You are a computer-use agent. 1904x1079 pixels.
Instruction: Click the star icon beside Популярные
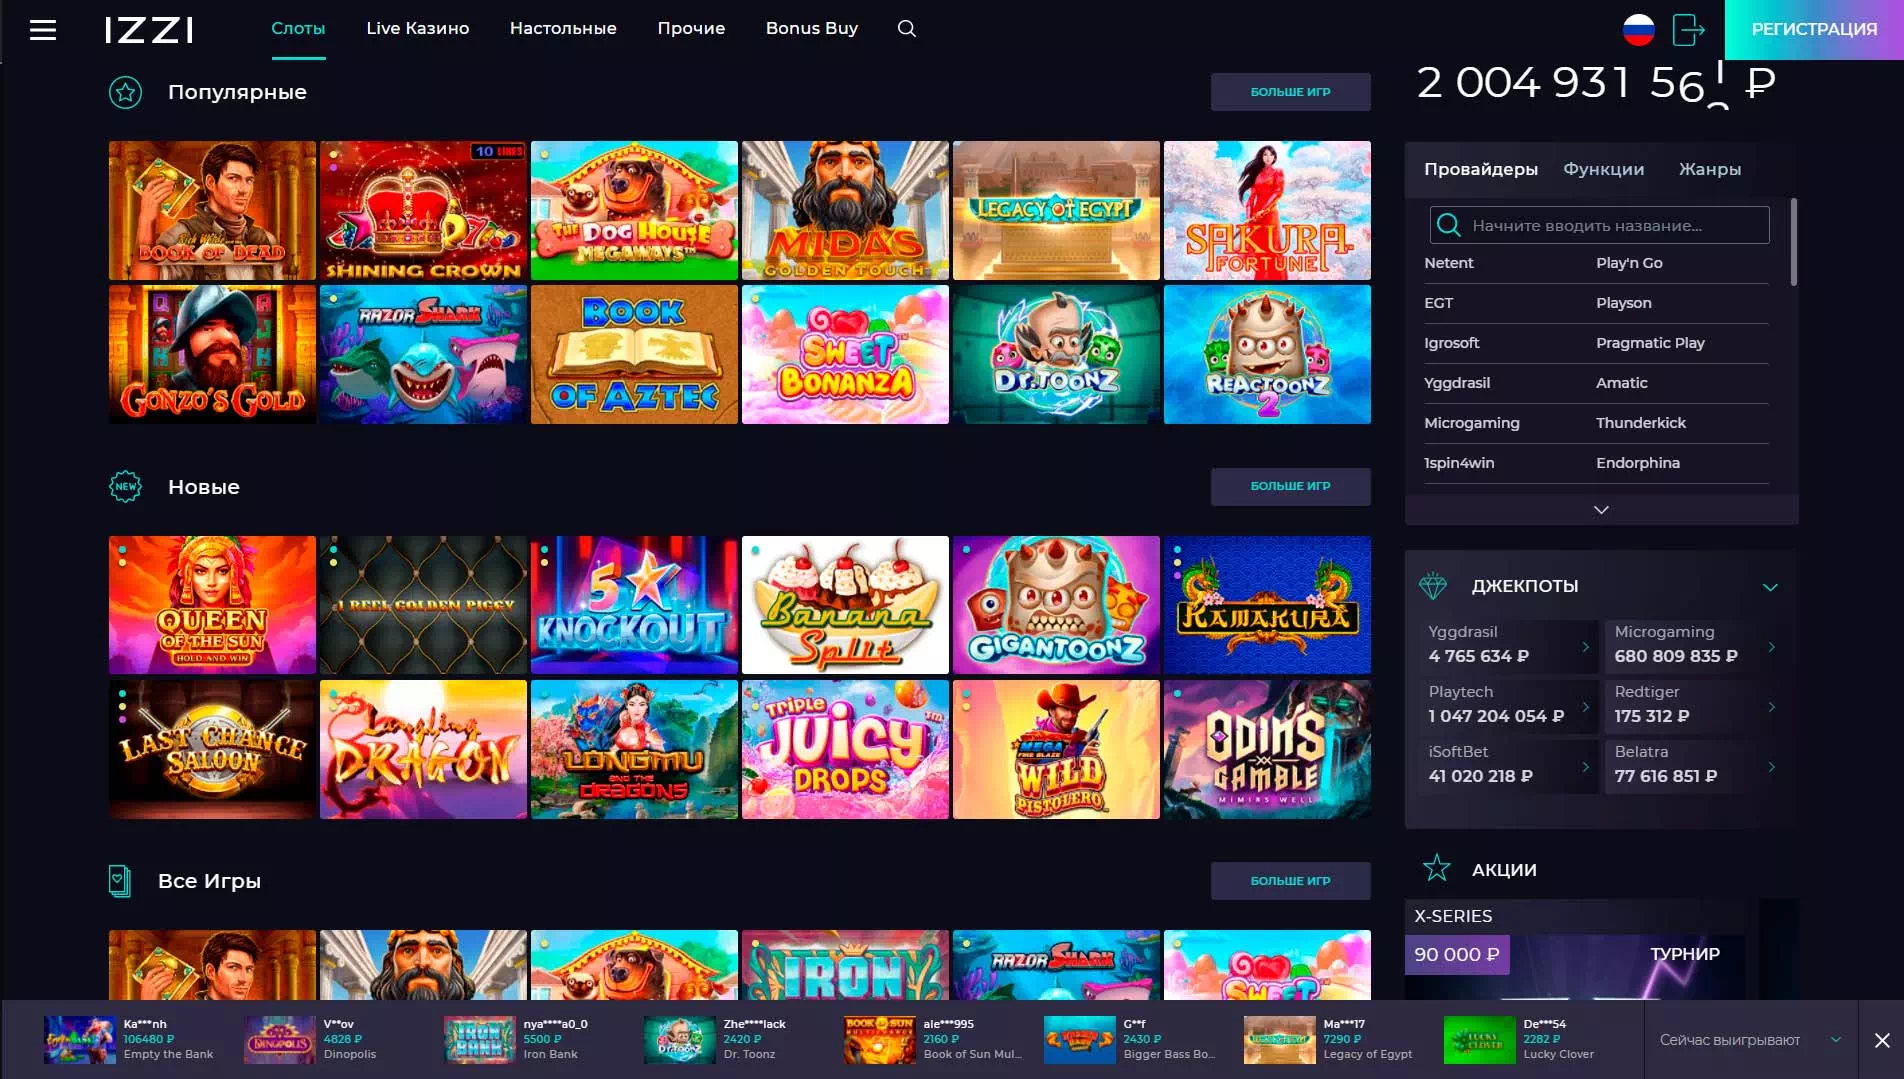pos(125,93)
